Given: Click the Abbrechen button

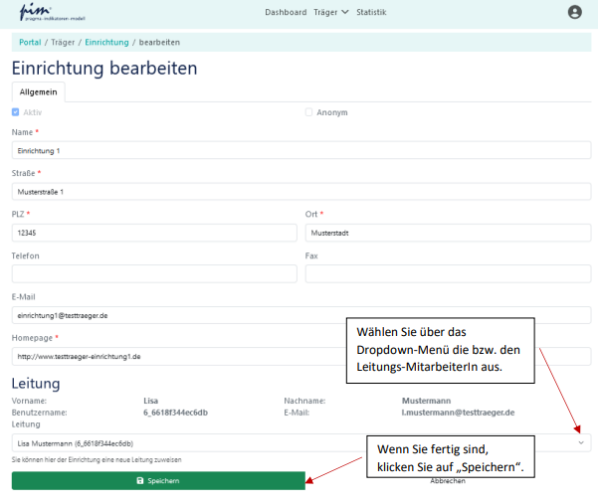Looking at the screenshot, I should tap(447, 481).
